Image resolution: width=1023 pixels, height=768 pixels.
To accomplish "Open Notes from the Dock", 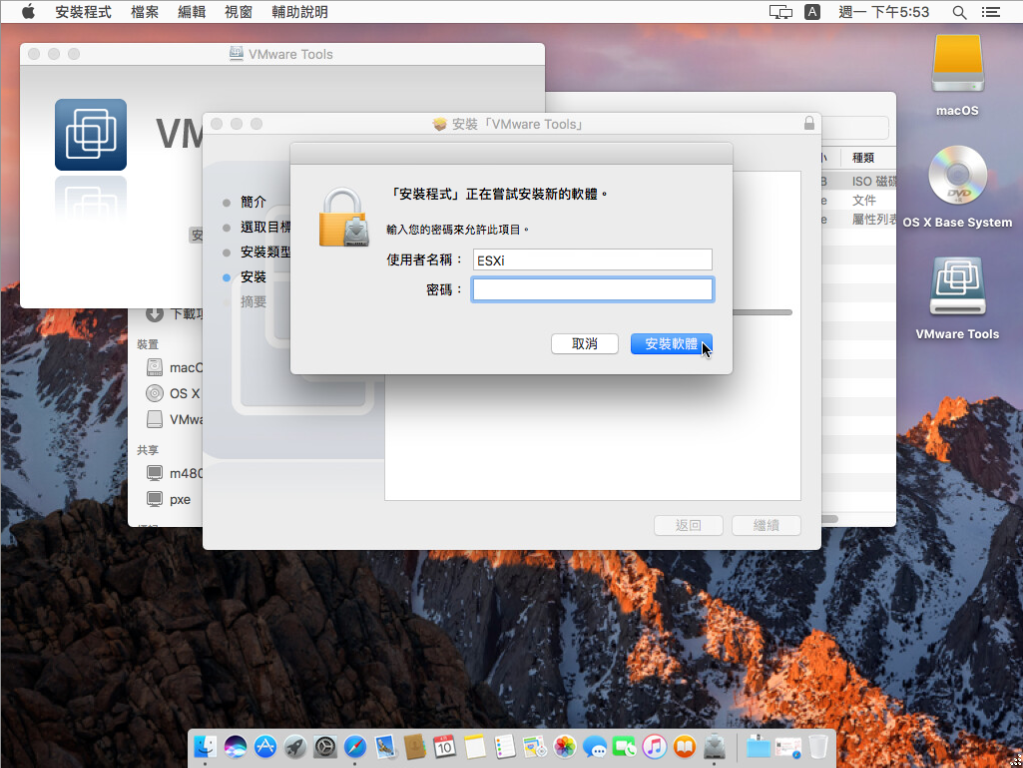I will click(475, 746).
